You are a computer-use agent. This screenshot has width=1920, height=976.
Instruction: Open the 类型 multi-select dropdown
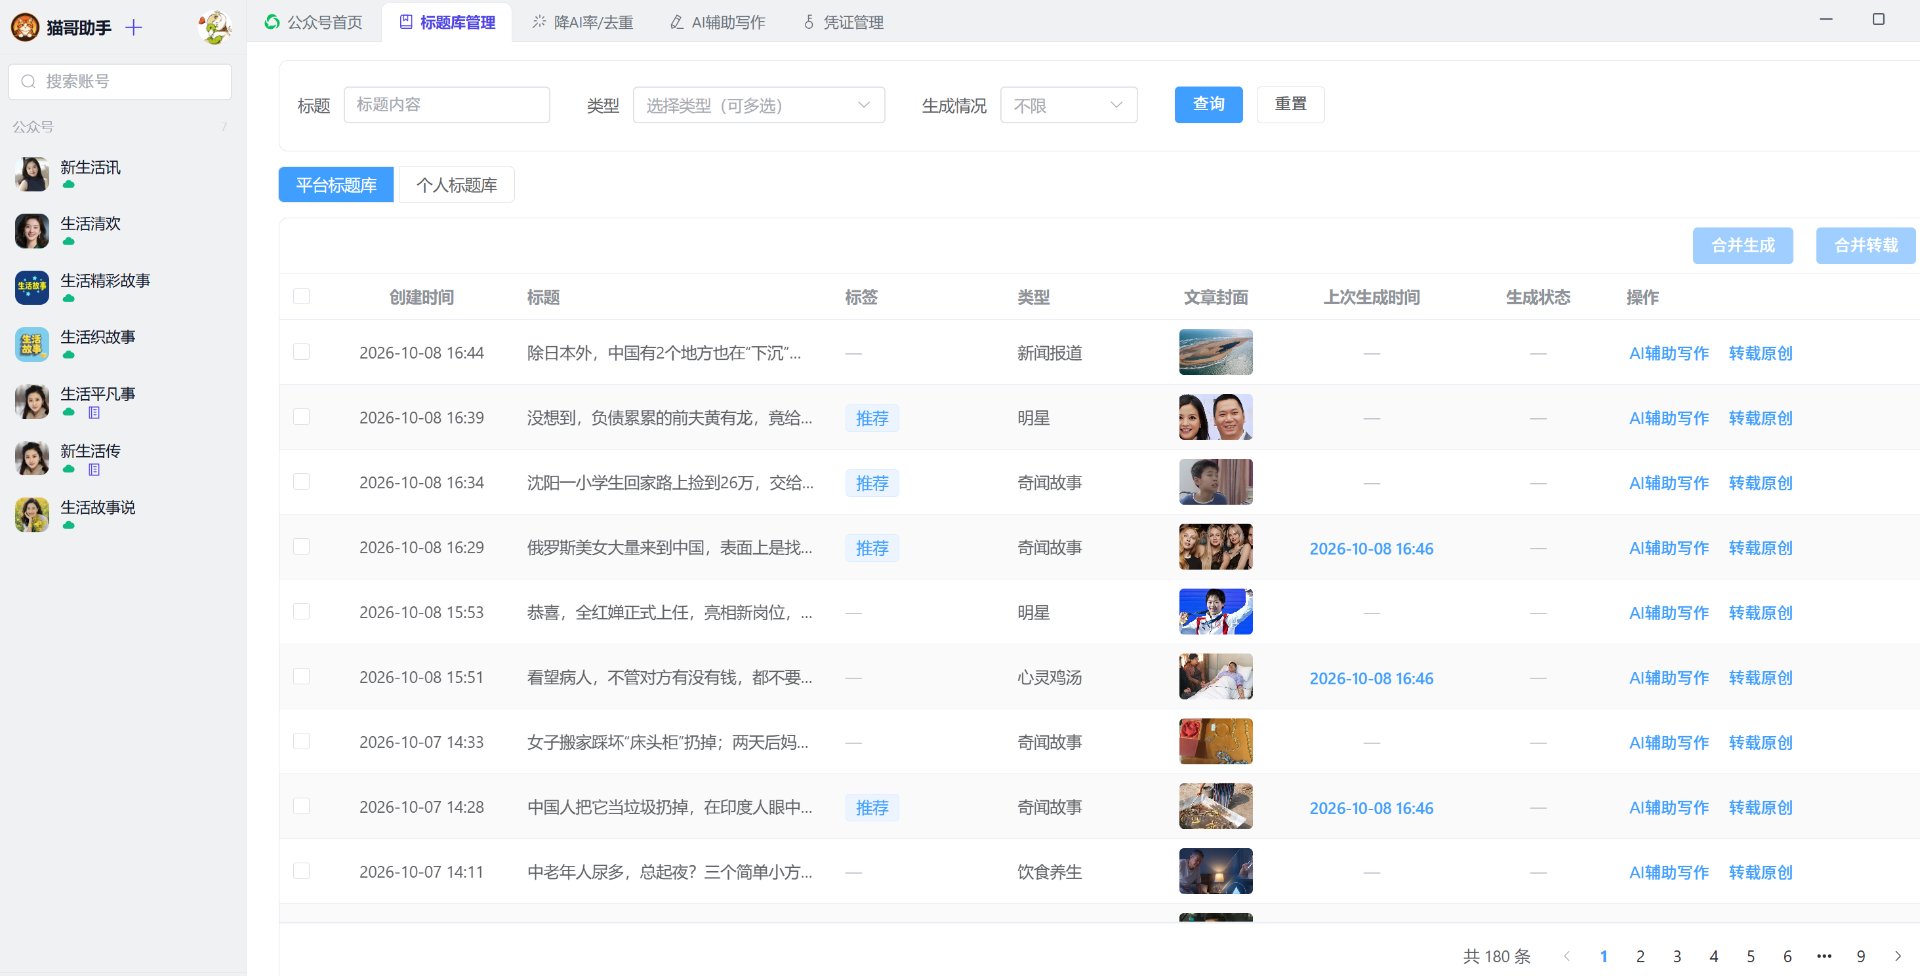[758, 105]
